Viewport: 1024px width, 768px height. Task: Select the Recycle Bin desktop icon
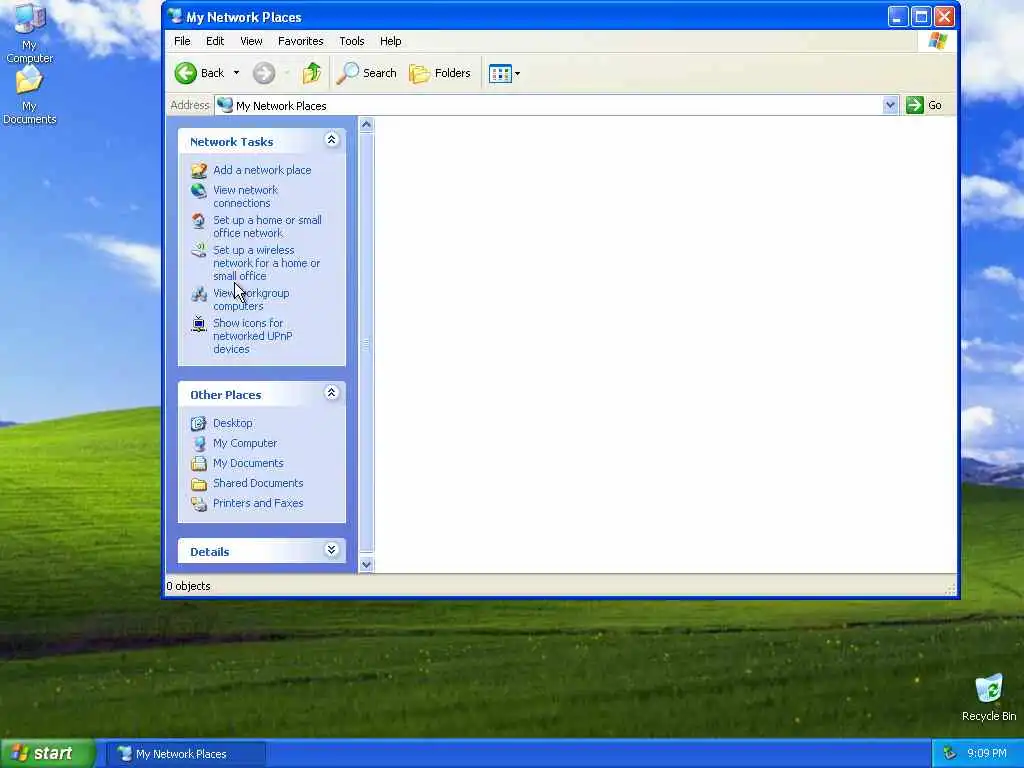pyautogui.click(x=989, y=697)
